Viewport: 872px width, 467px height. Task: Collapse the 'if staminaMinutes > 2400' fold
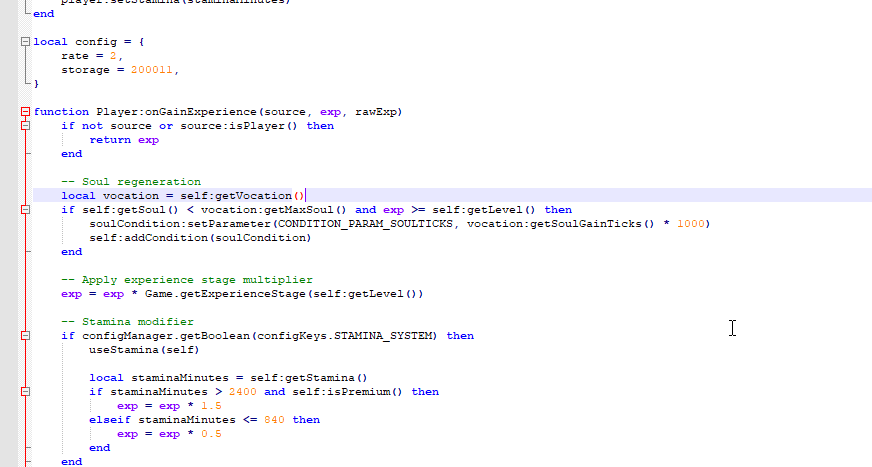point(25,392)
